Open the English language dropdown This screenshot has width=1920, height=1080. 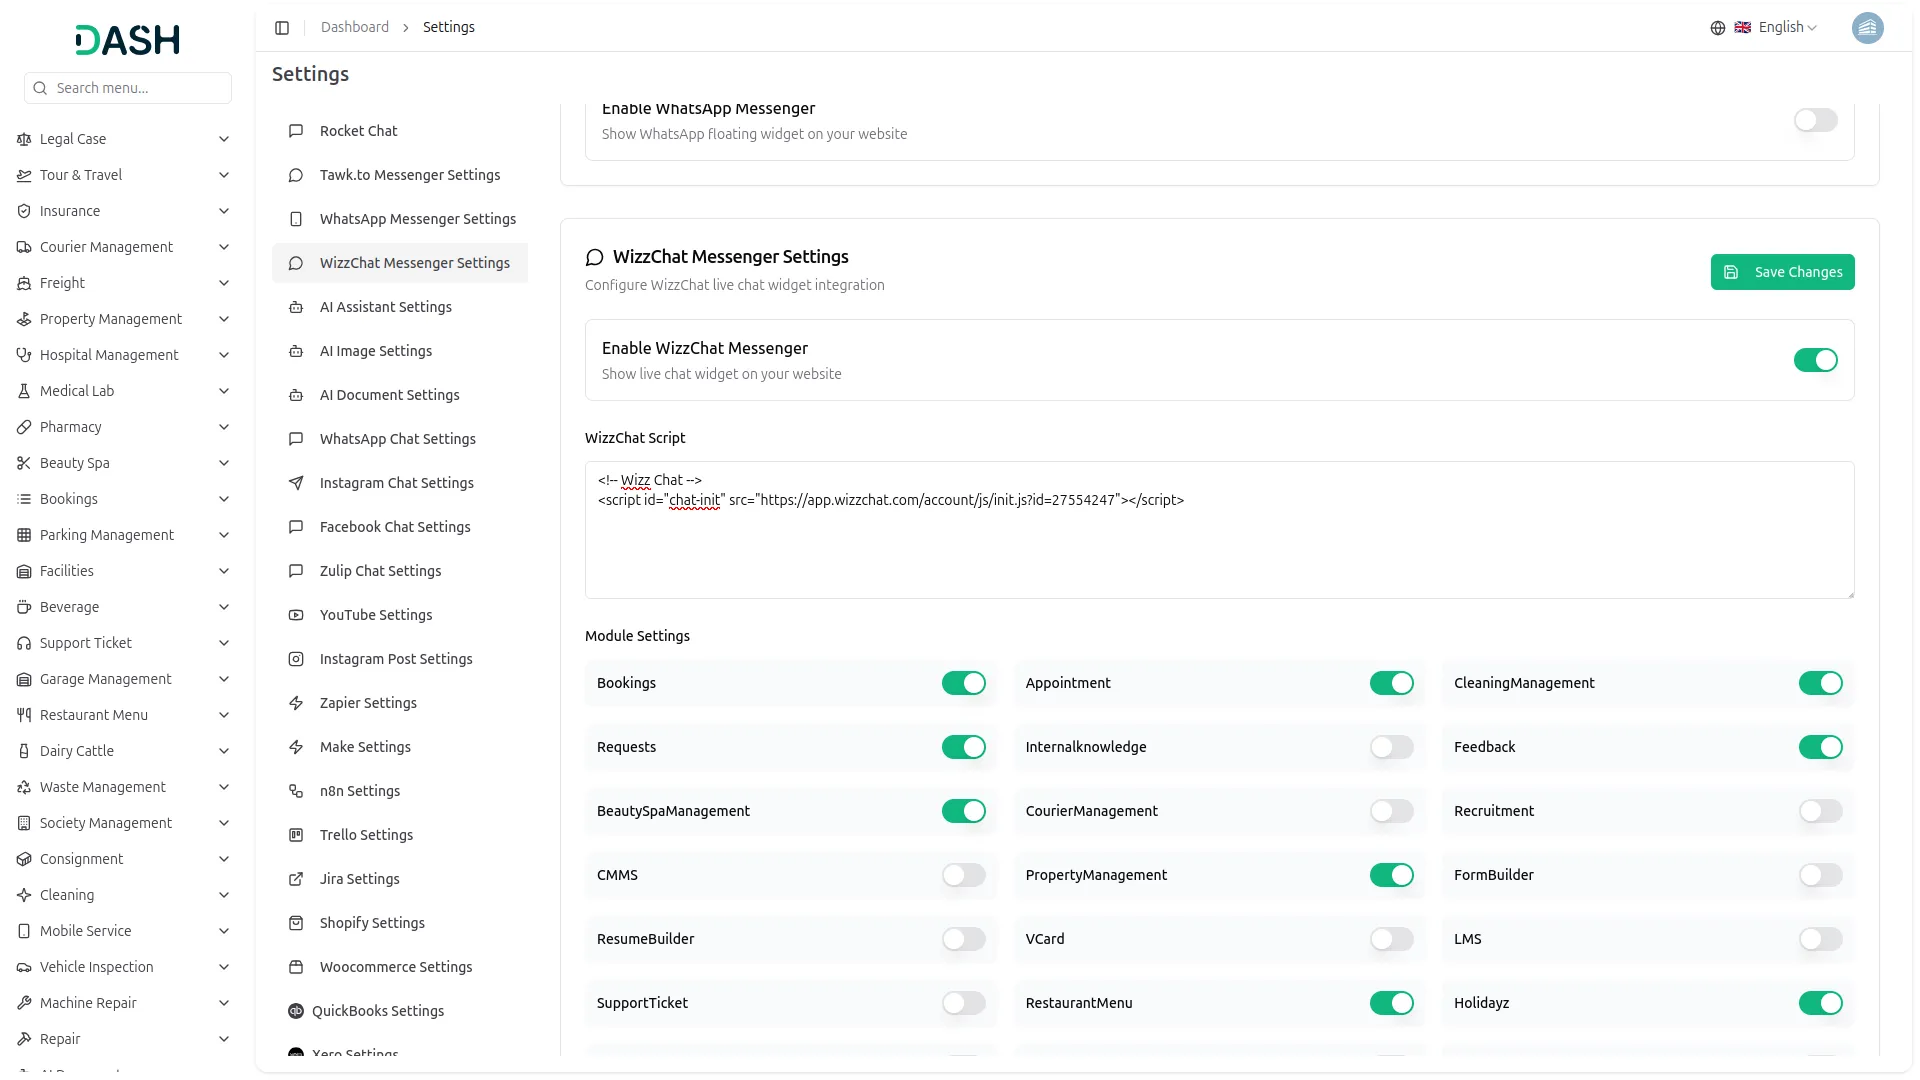(x=1787, y=28)
